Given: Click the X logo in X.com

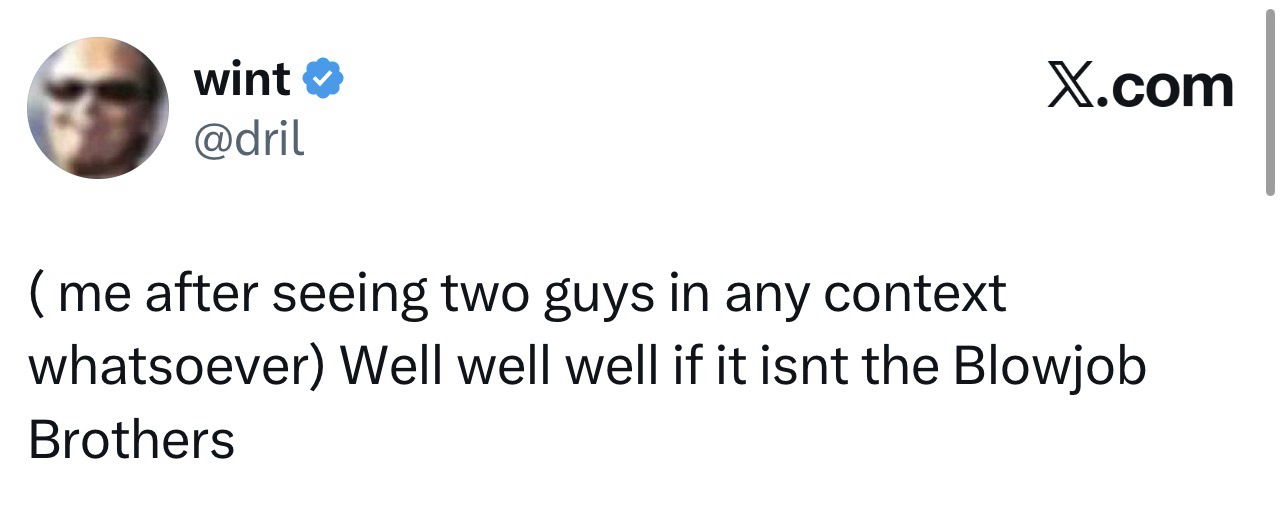Looking at the screenshot, I should click(1071, 87).
